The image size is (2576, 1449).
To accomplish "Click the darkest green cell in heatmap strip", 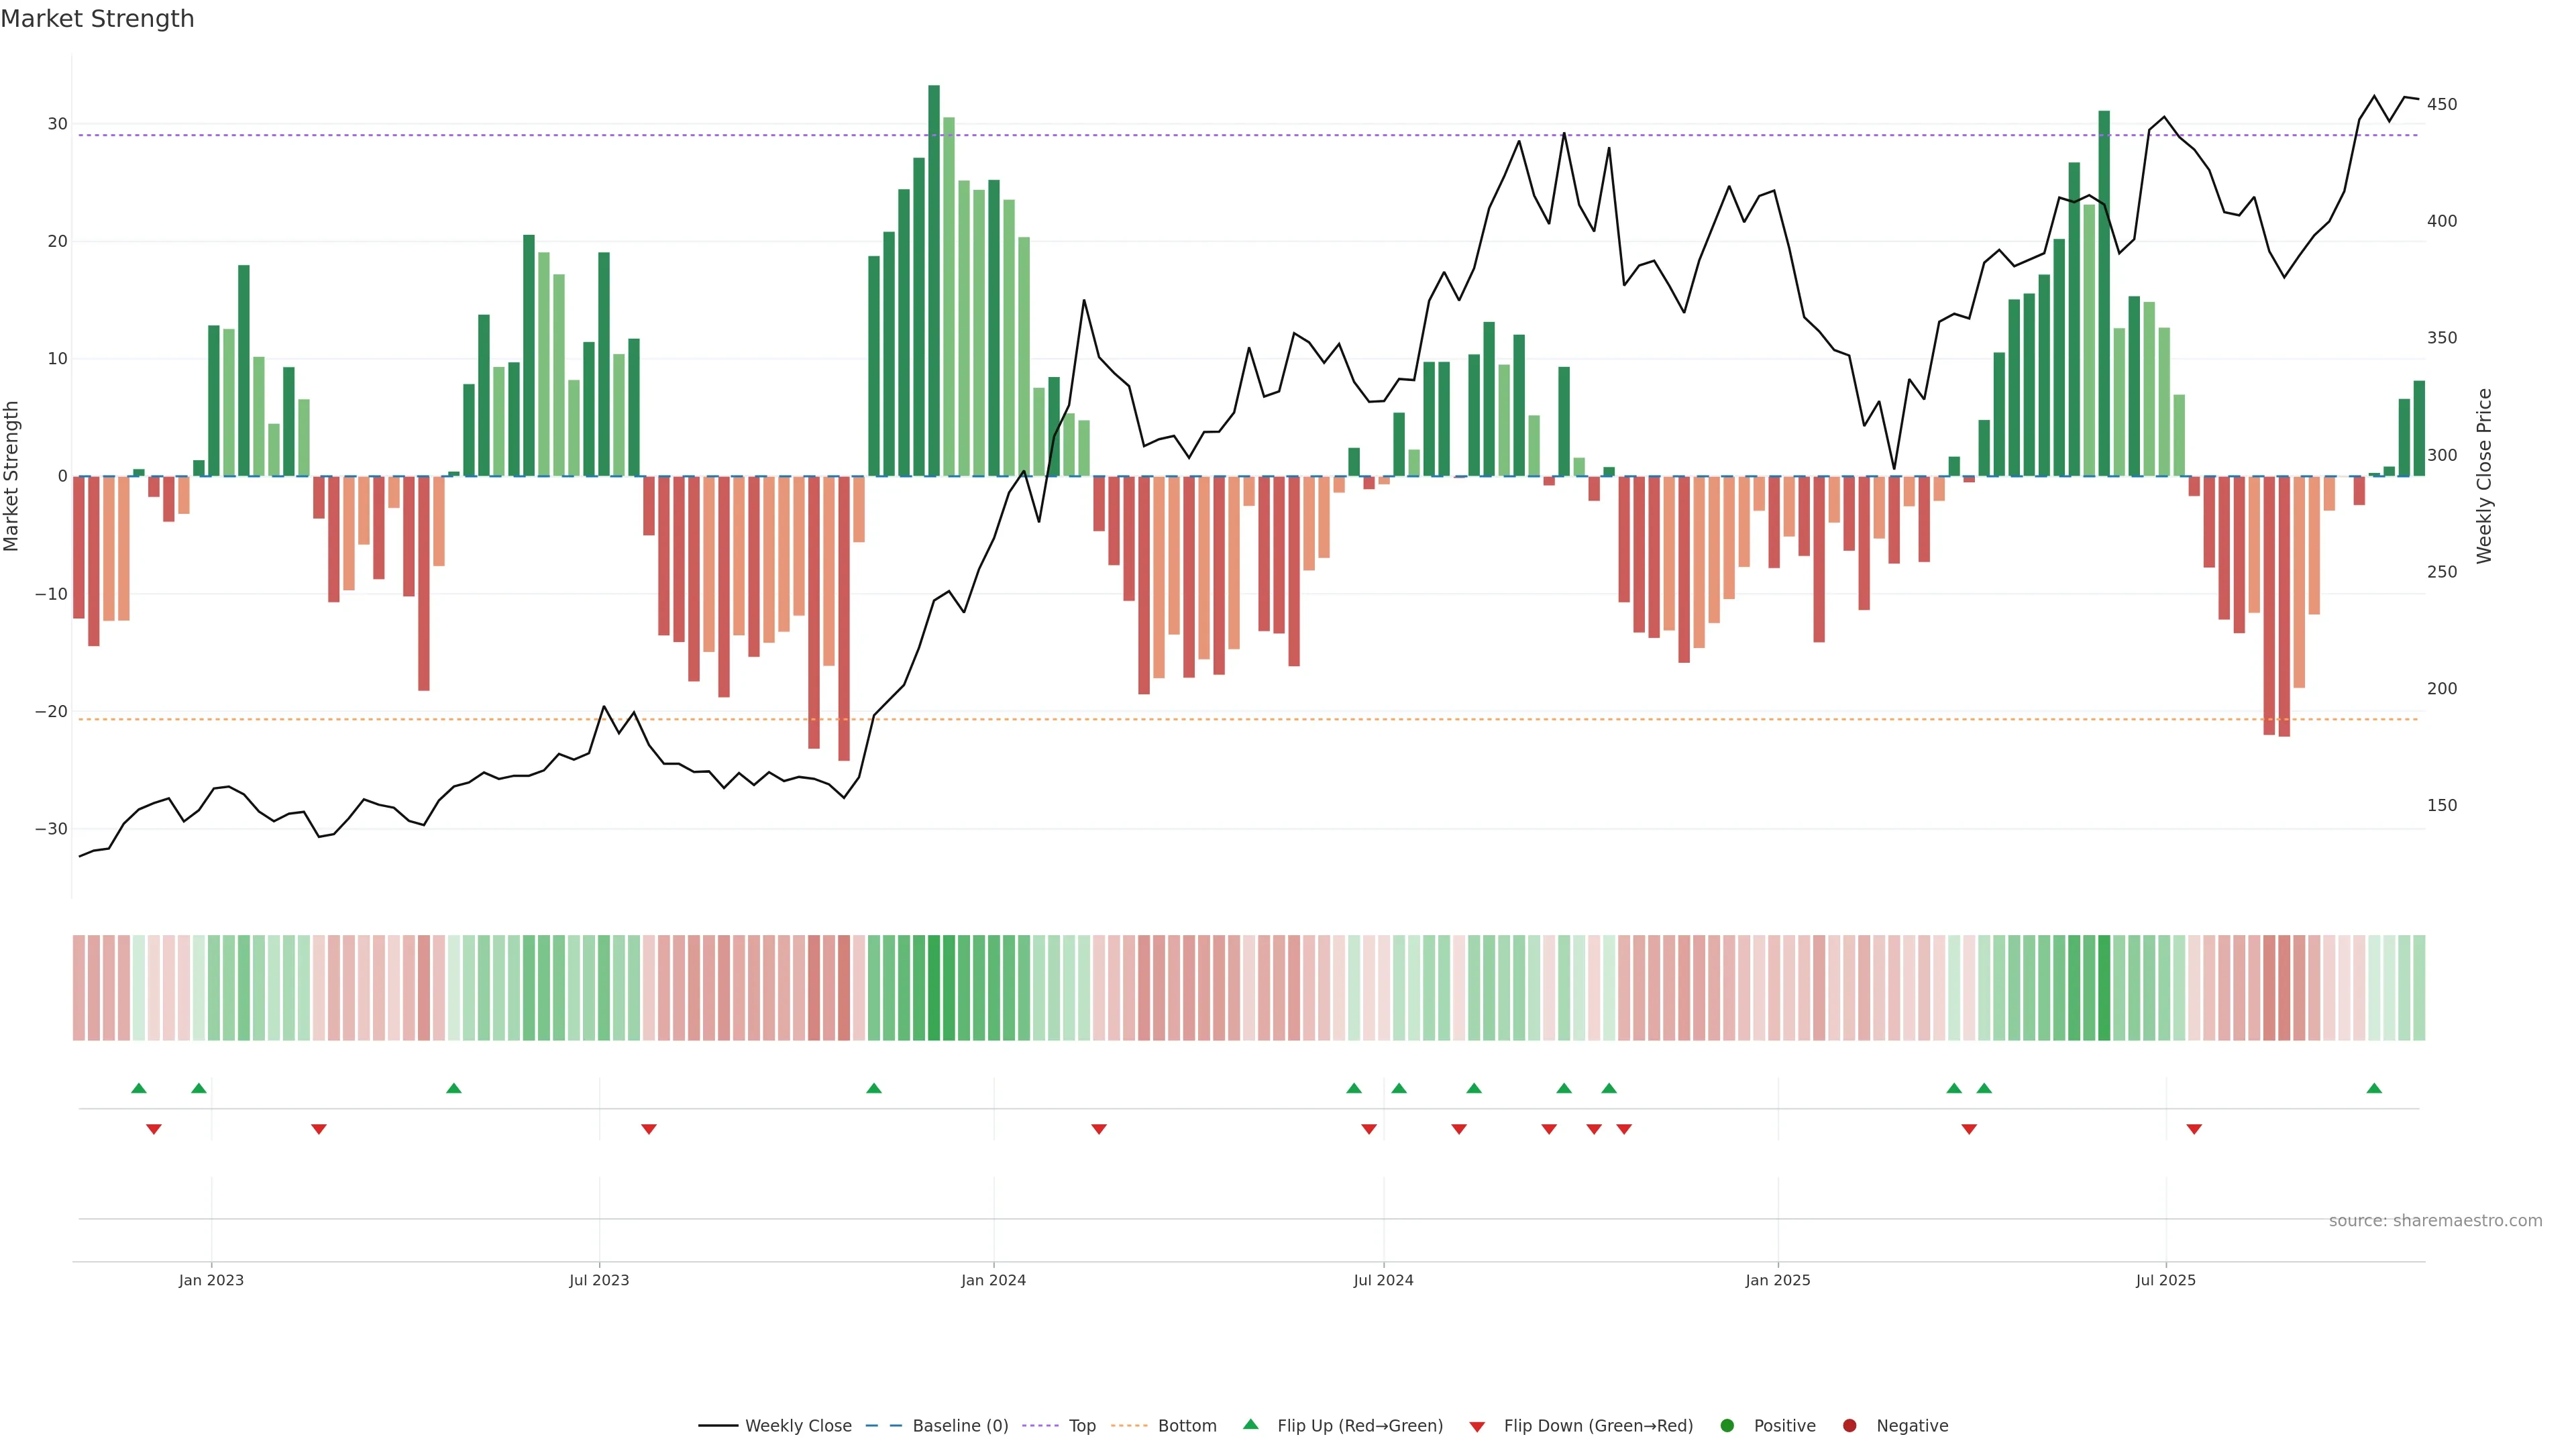I will (x=934, y=988).
